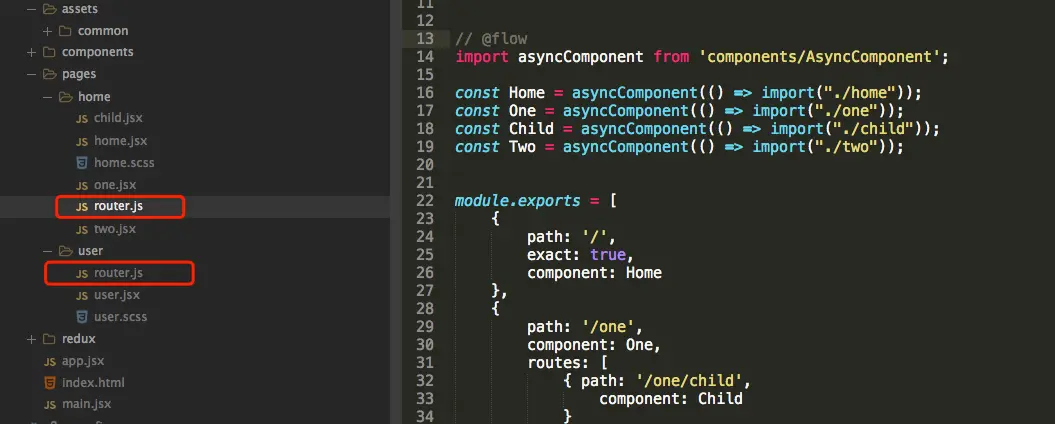Click the JS icon beside user.jsx
Image resolution: width=1055 pixels, height=424 pixels.
click(x=82, y=296)
